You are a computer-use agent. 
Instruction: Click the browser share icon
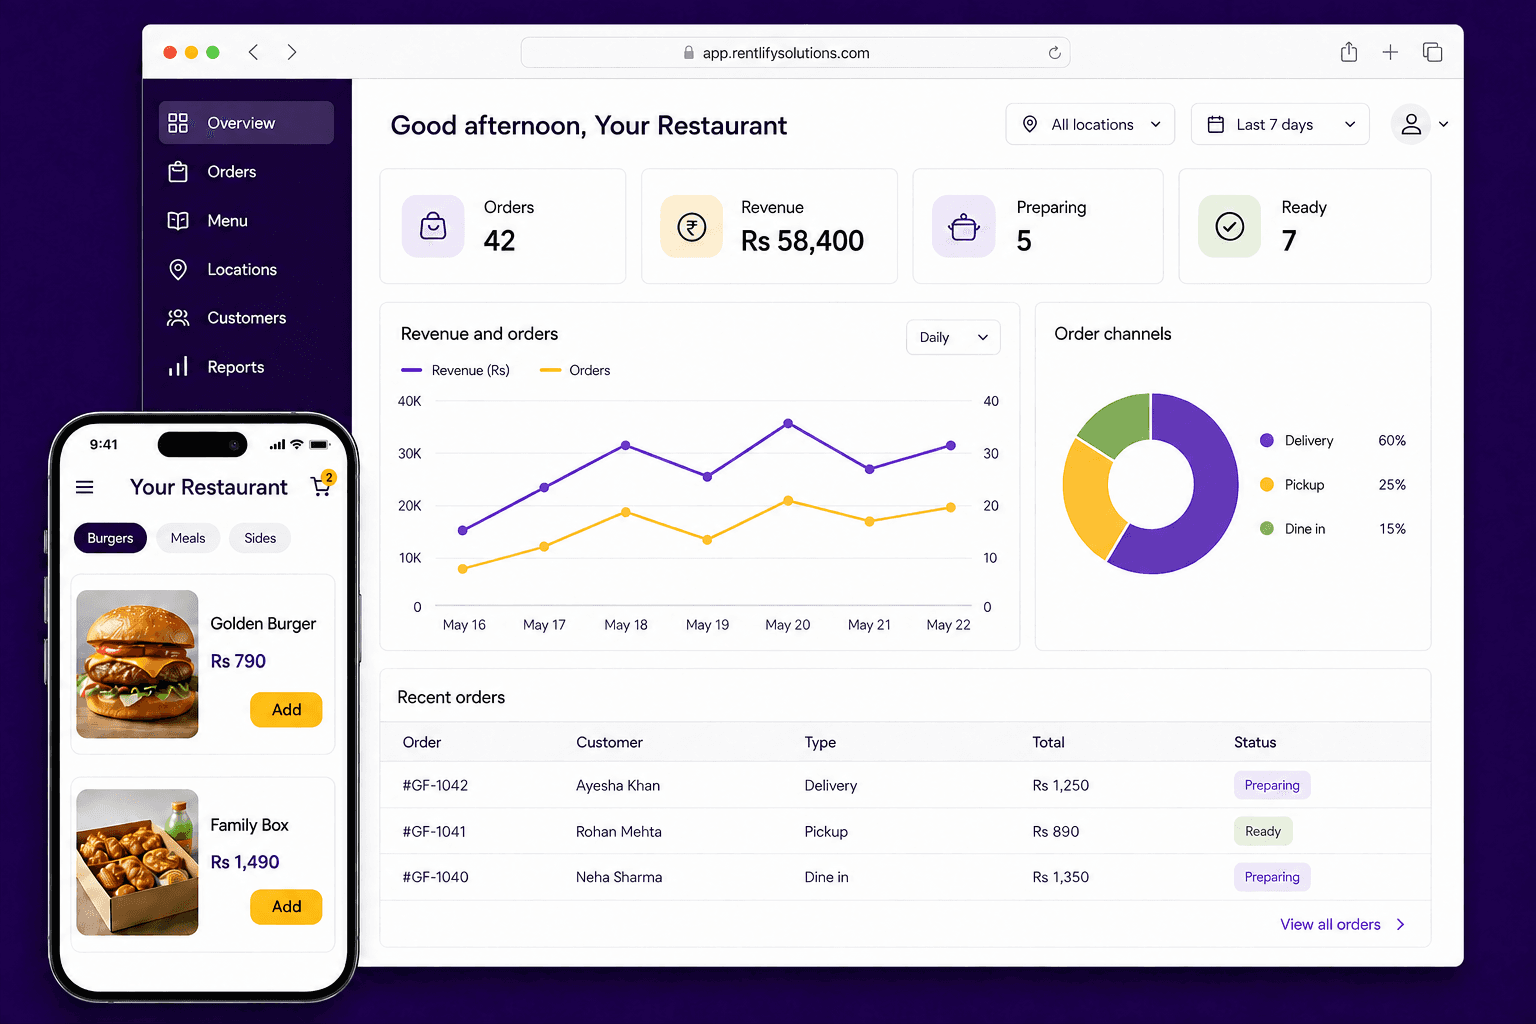pyautogui.click(x=1349, y=52)
